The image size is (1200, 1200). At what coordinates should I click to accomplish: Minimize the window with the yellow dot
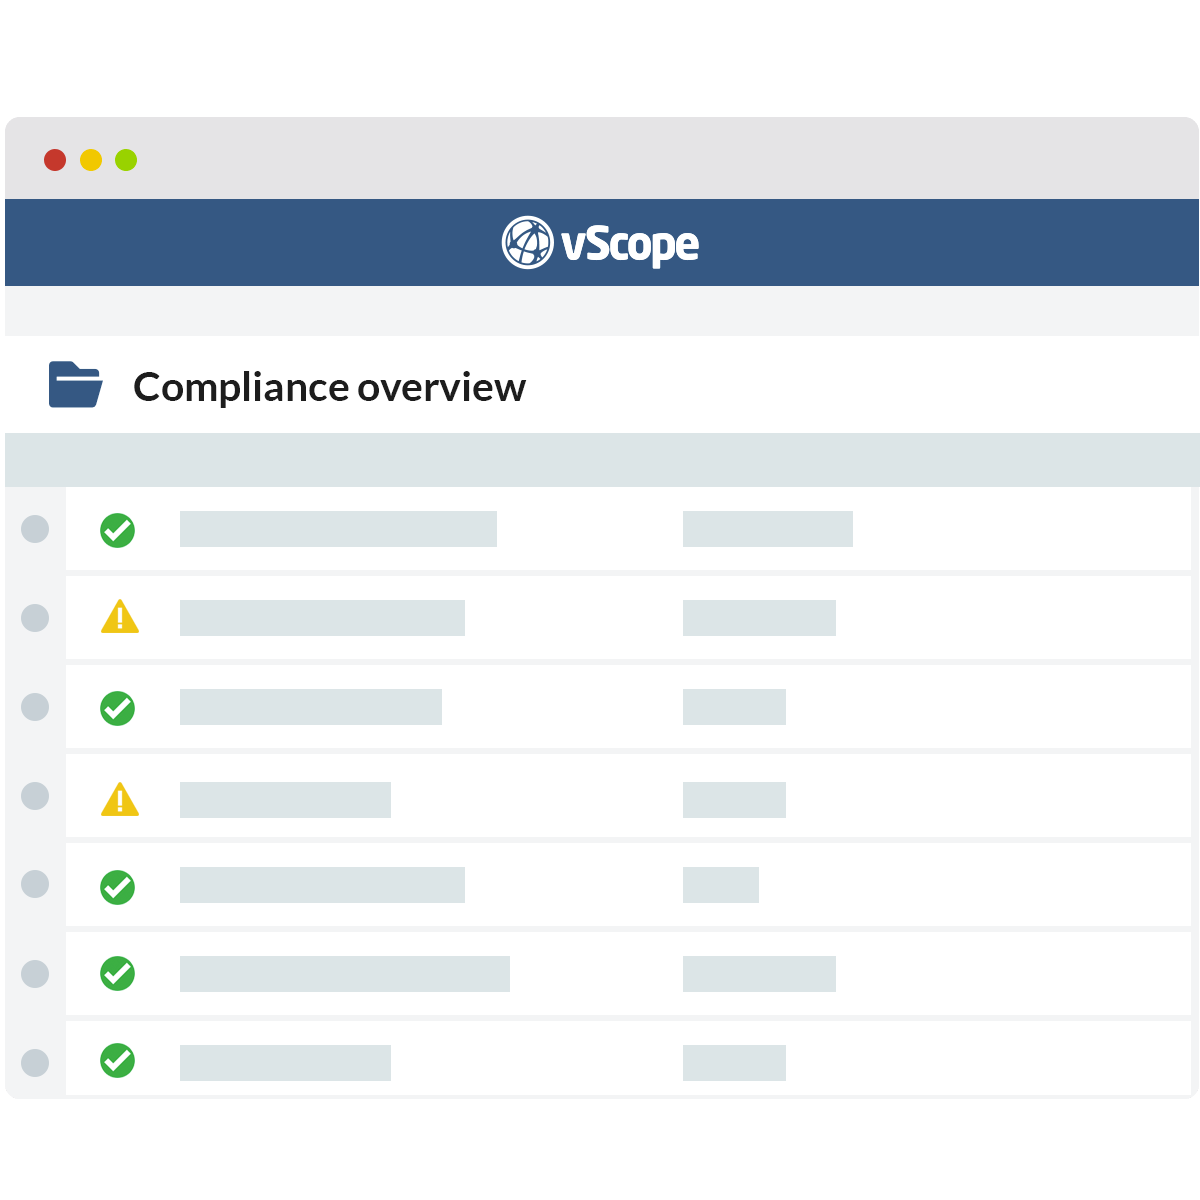click(91, 160)
